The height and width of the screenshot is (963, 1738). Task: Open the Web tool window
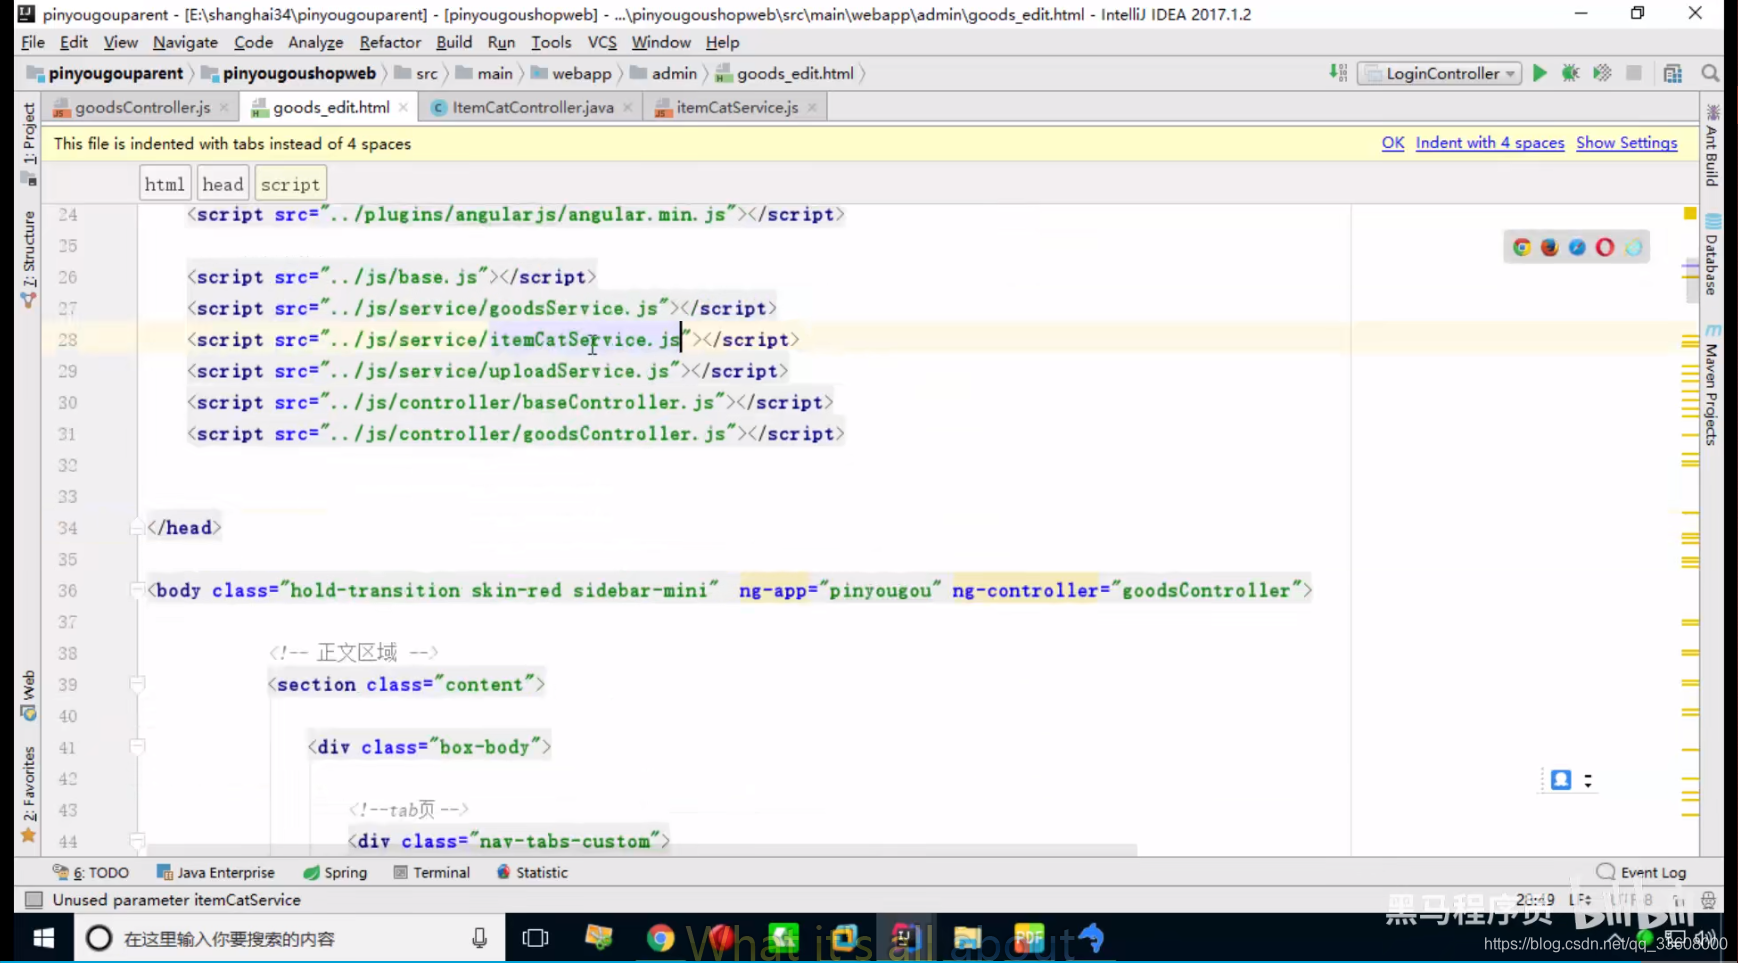(x=28, y=695)
